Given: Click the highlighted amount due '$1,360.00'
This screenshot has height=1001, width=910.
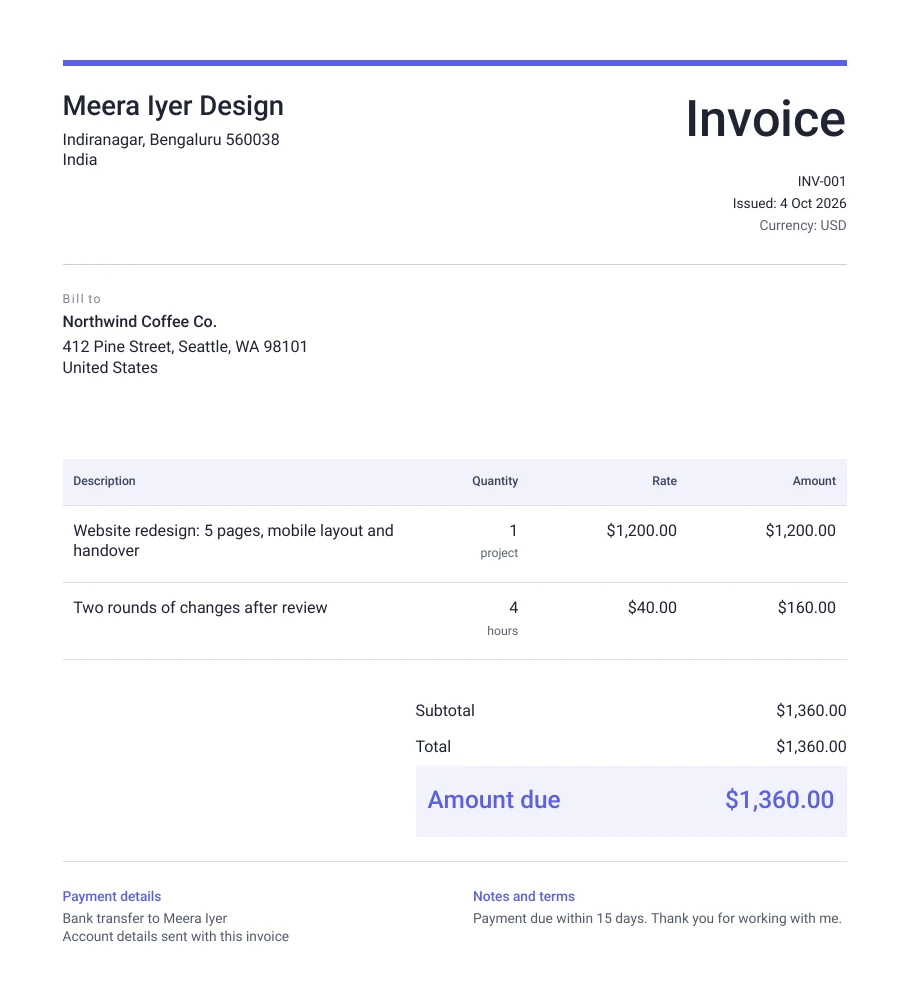Looking at the screenshot, I should coord(779,800).
